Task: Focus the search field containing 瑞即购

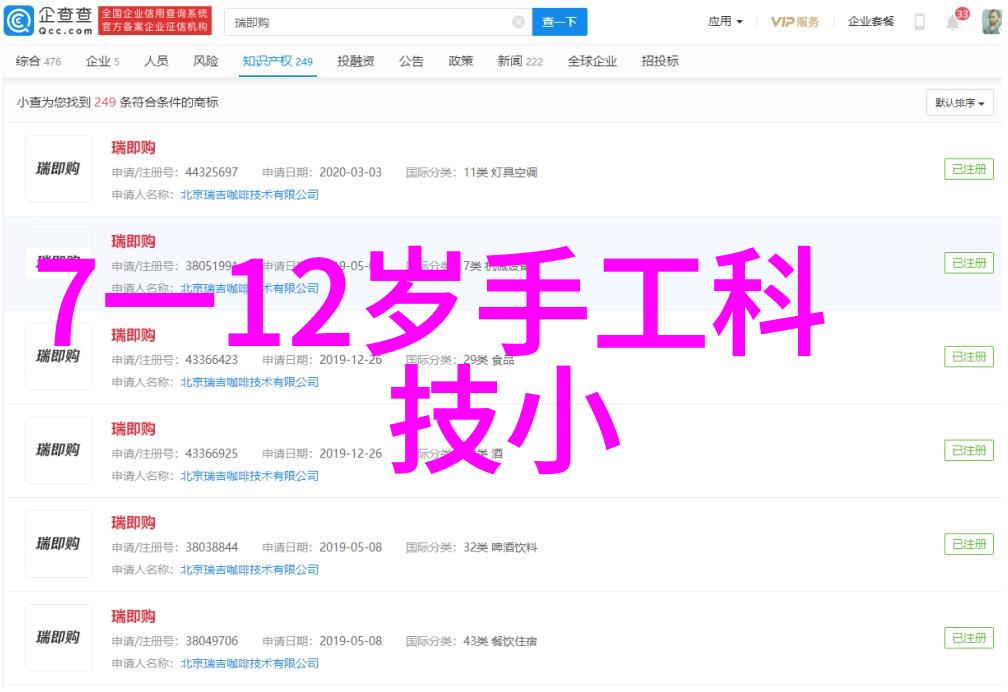Action: click(378, 23)
